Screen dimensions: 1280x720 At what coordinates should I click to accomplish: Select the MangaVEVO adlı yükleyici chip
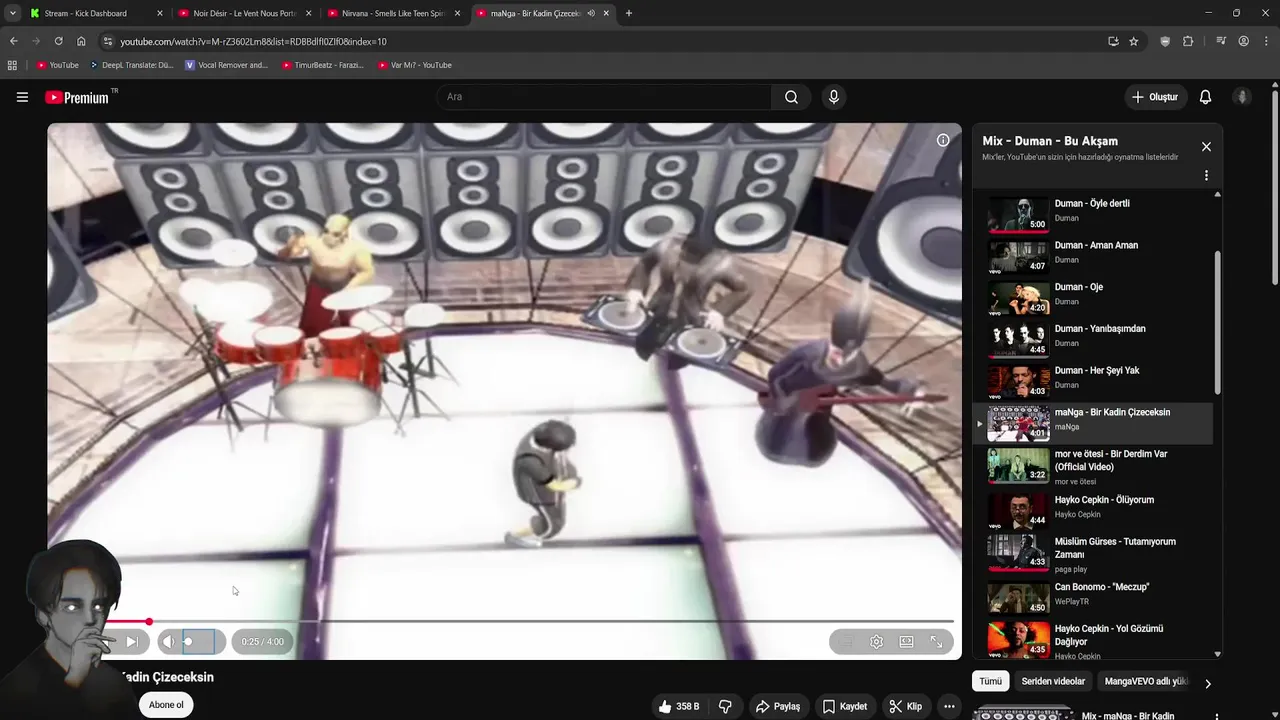[x=1146, y=681]
